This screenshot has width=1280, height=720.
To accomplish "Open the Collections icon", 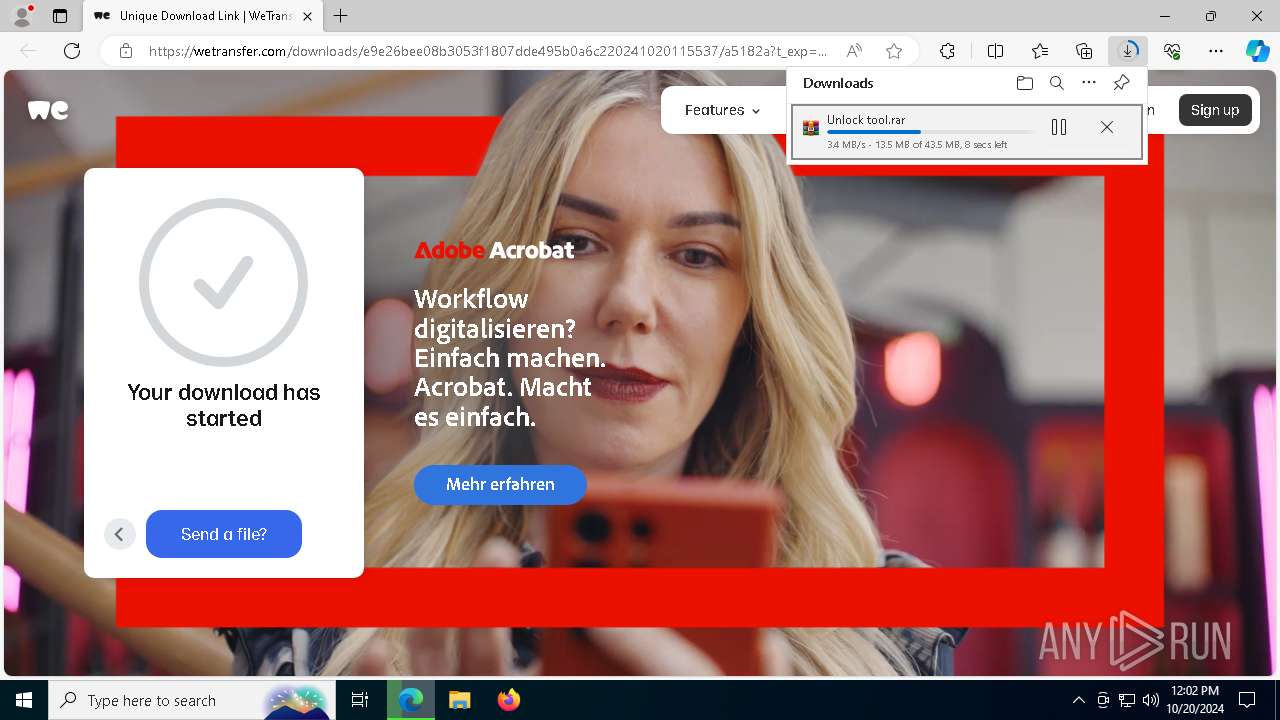I will tap(1084, 51).
